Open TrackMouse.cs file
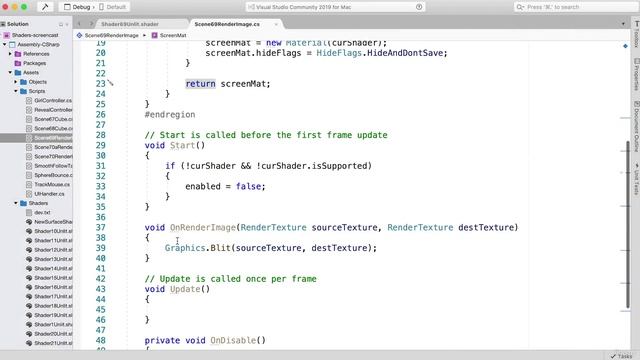 (x=51, y=184)
